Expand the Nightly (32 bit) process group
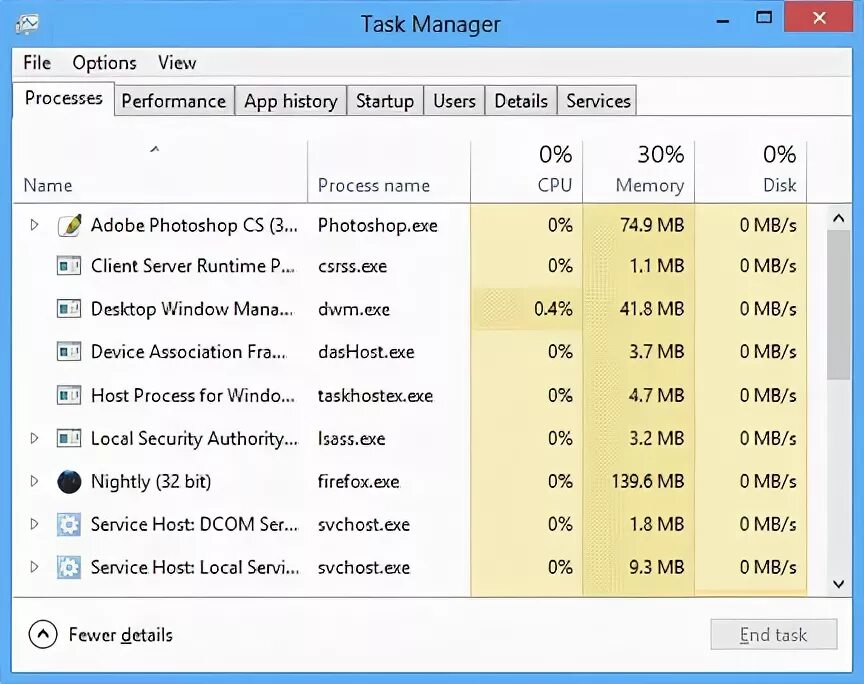Screen dimensions: 864x684 coord(34,481)
